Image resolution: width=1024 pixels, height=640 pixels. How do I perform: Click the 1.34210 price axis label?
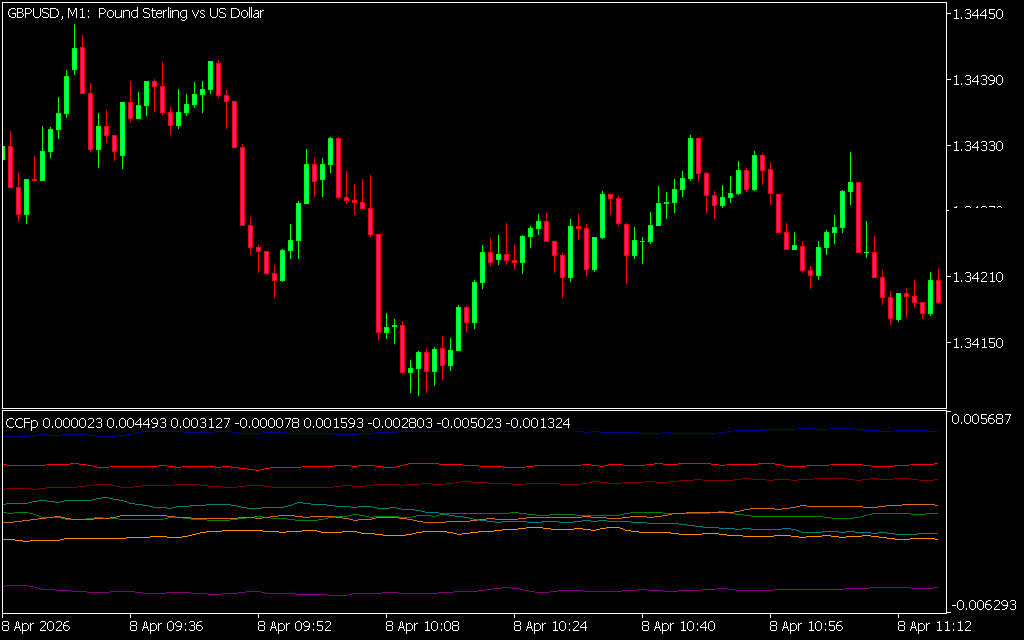(982, 277)
